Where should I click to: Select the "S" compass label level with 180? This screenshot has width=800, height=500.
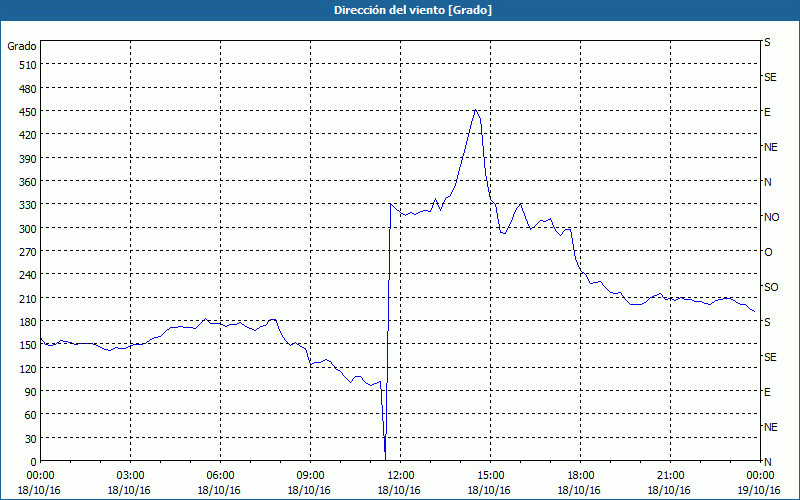[x=767, y=322]
